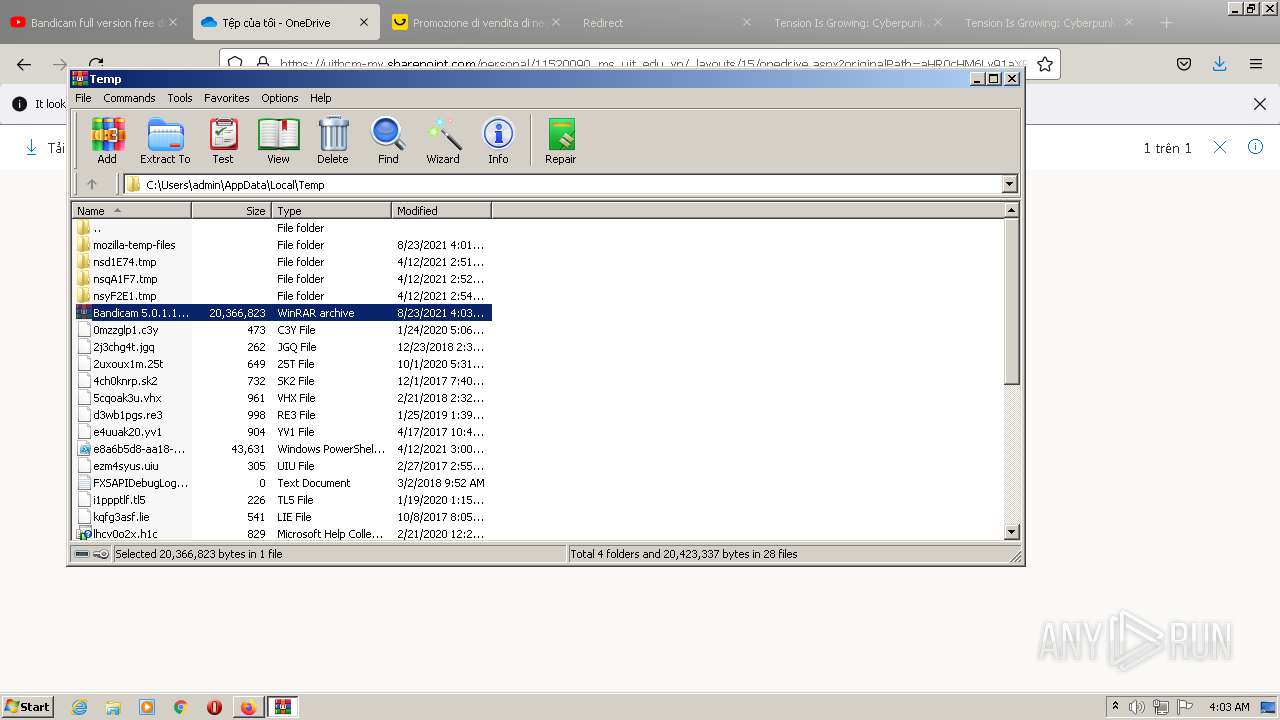
Task: Open Firefox downloads panel
Action: [1219, 64]
